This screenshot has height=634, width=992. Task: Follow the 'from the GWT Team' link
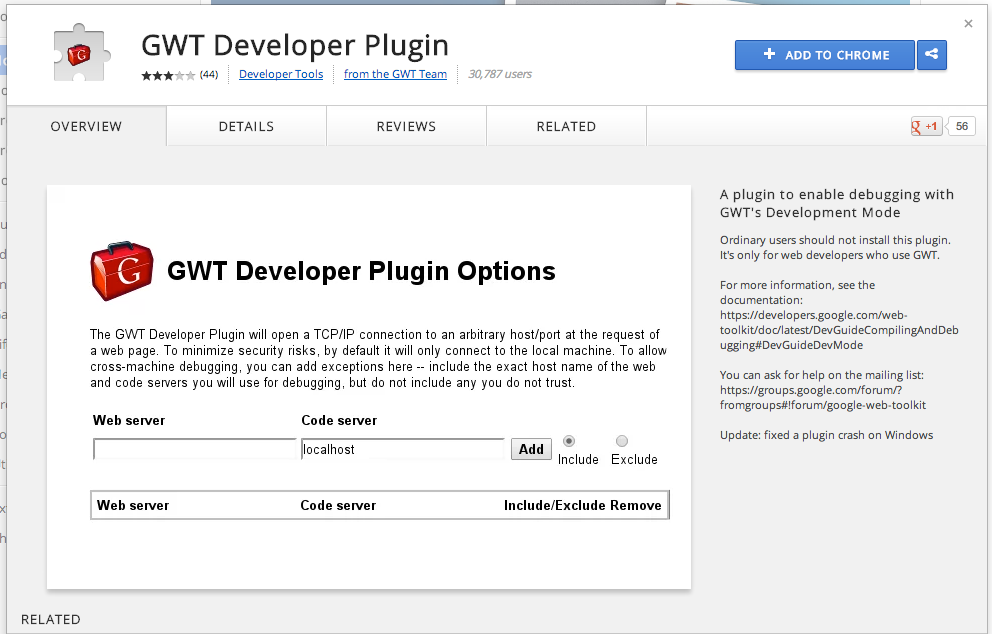395,74
